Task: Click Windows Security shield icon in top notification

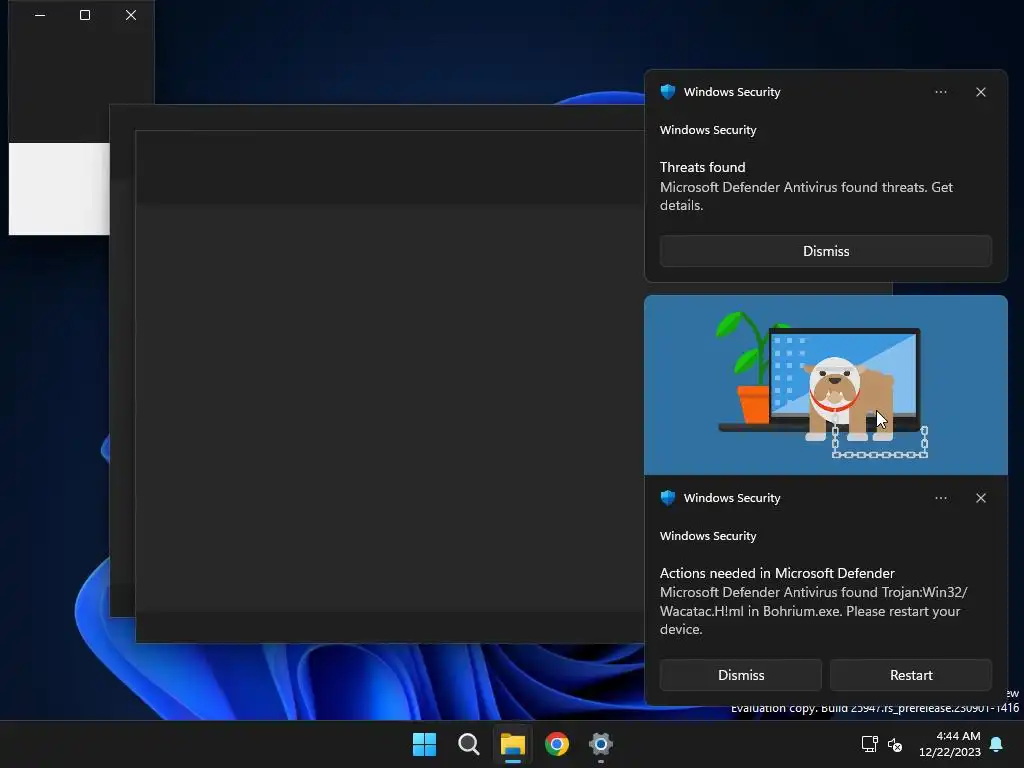Action: coord(667,92)
